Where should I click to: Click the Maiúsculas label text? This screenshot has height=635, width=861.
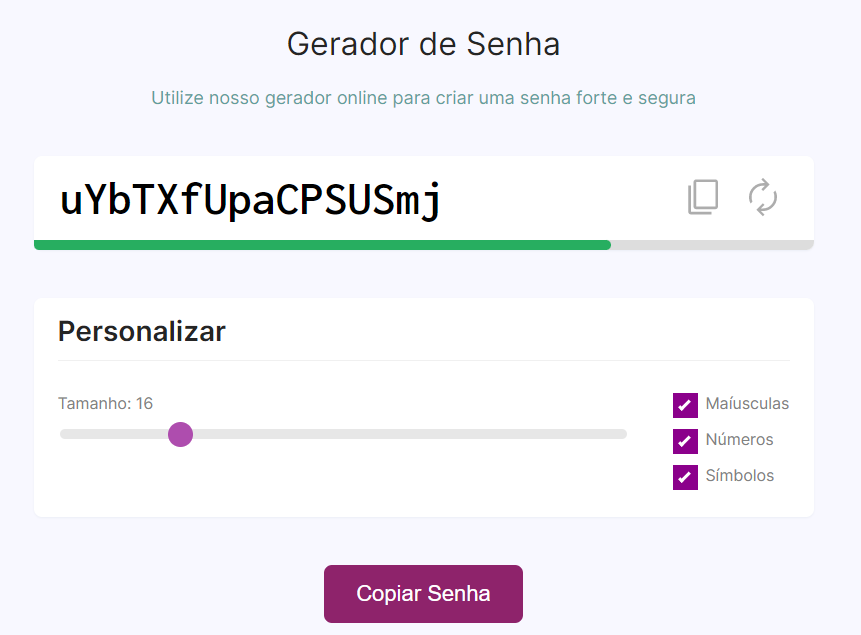point(747,404)
